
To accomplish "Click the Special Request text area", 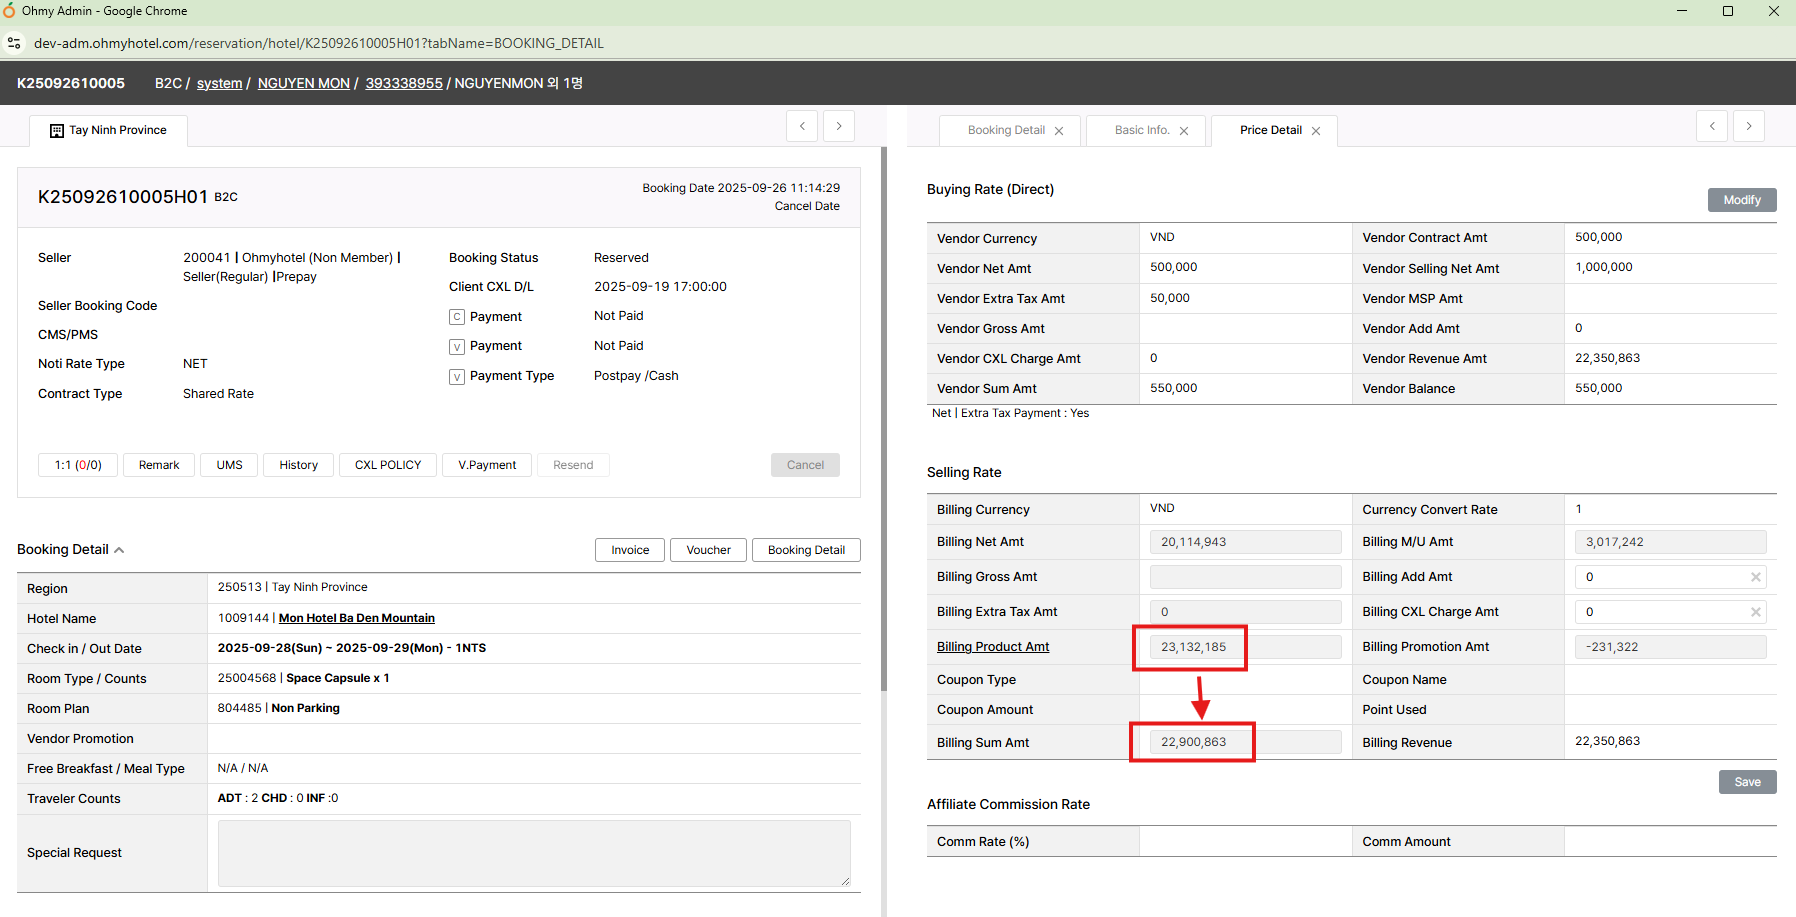I will point(533,853).
